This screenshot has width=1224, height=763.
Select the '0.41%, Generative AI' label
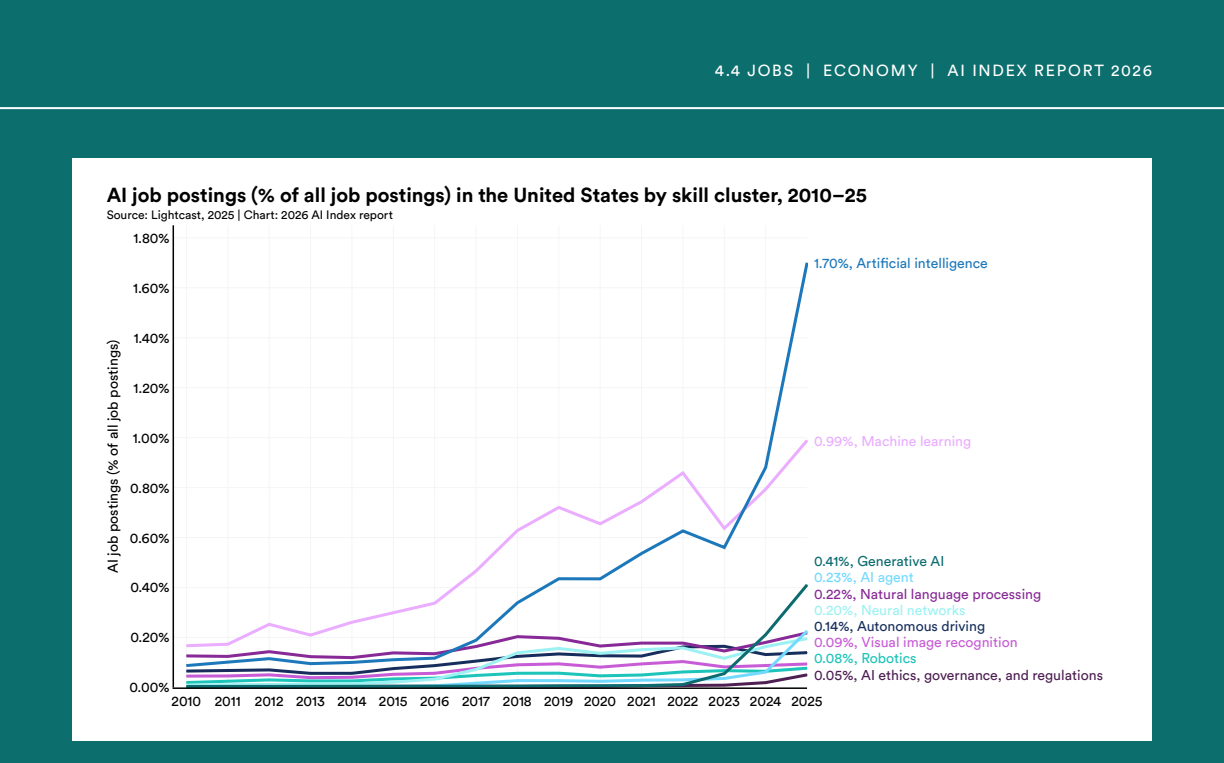(x=879, y=562)
